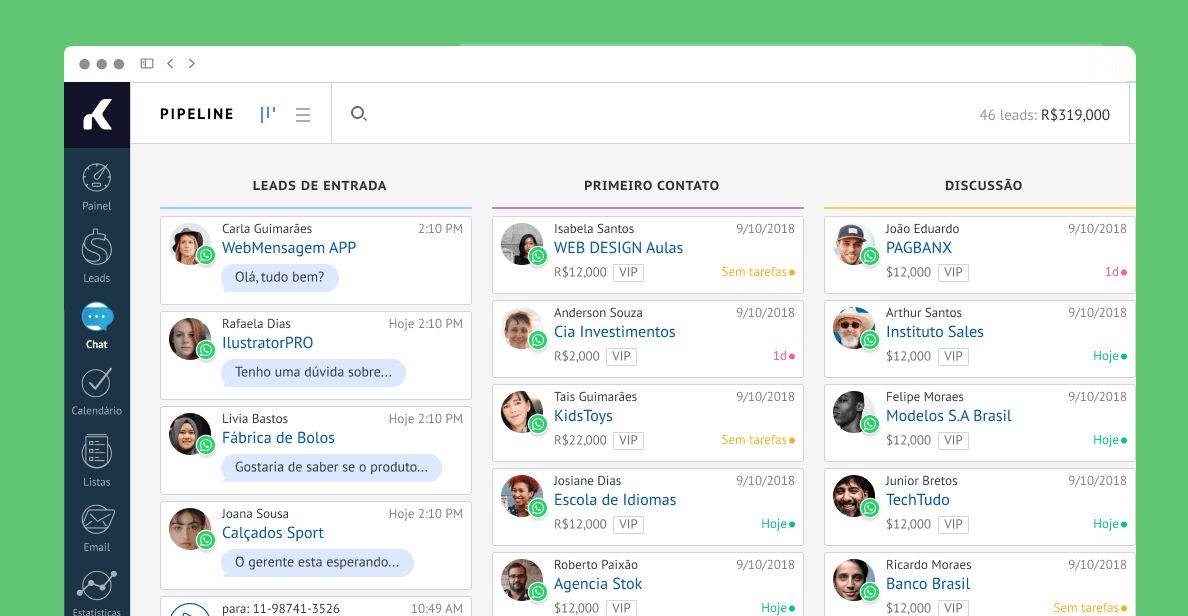Open the Escola de Idiomas lead
This screenshot has width=1188, height=616.
(x=615, y=500)
